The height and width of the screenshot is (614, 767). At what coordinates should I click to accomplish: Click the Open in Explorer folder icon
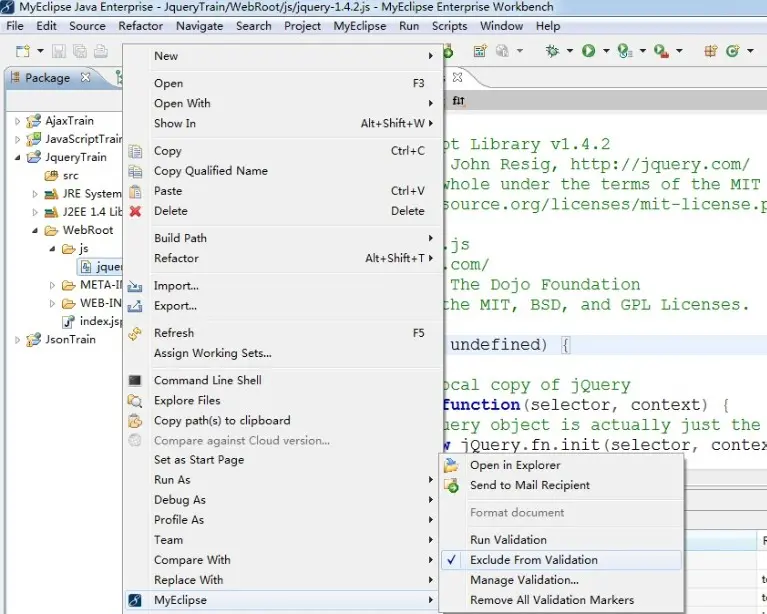click(x=451, y=465)
